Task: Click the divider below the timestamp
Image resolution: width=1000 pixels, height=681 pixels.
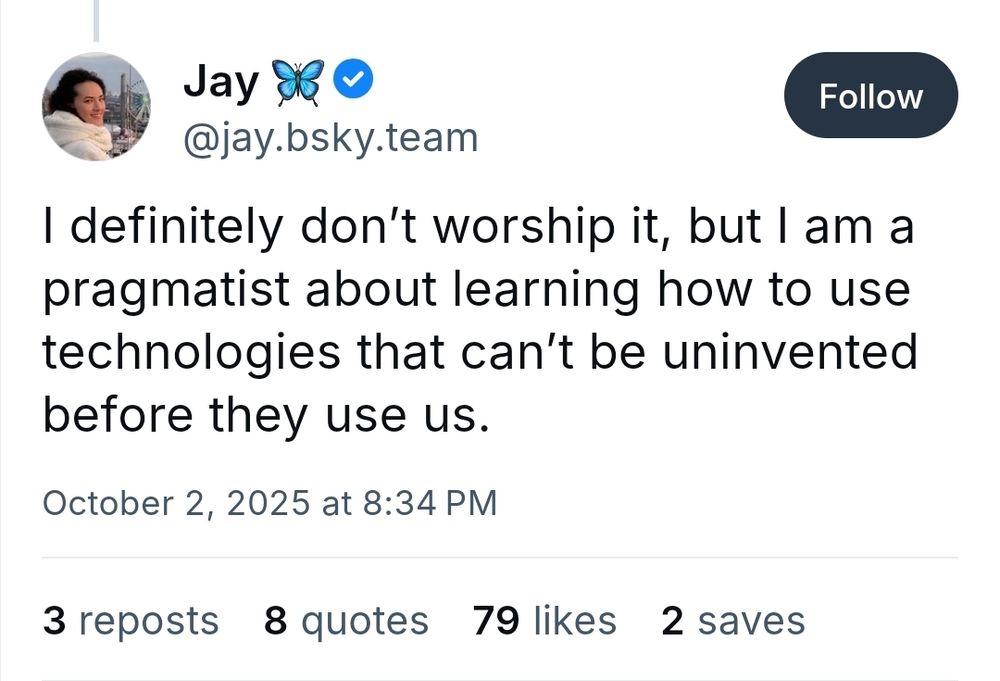Action: [x=500, y=556]
